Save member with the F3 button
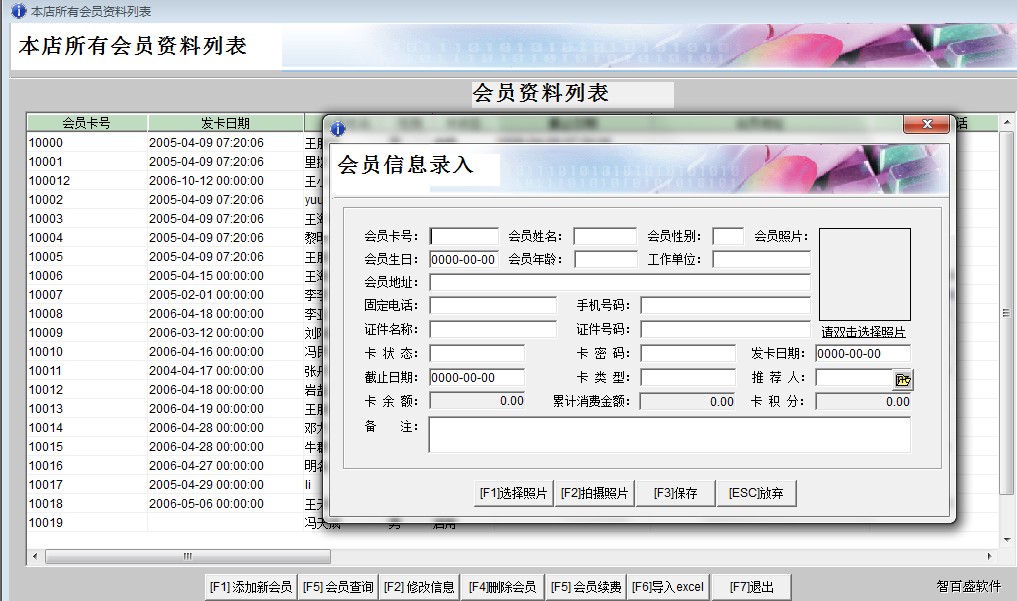Viewport: 1017px width, 601px height. (x=675, y=493)
